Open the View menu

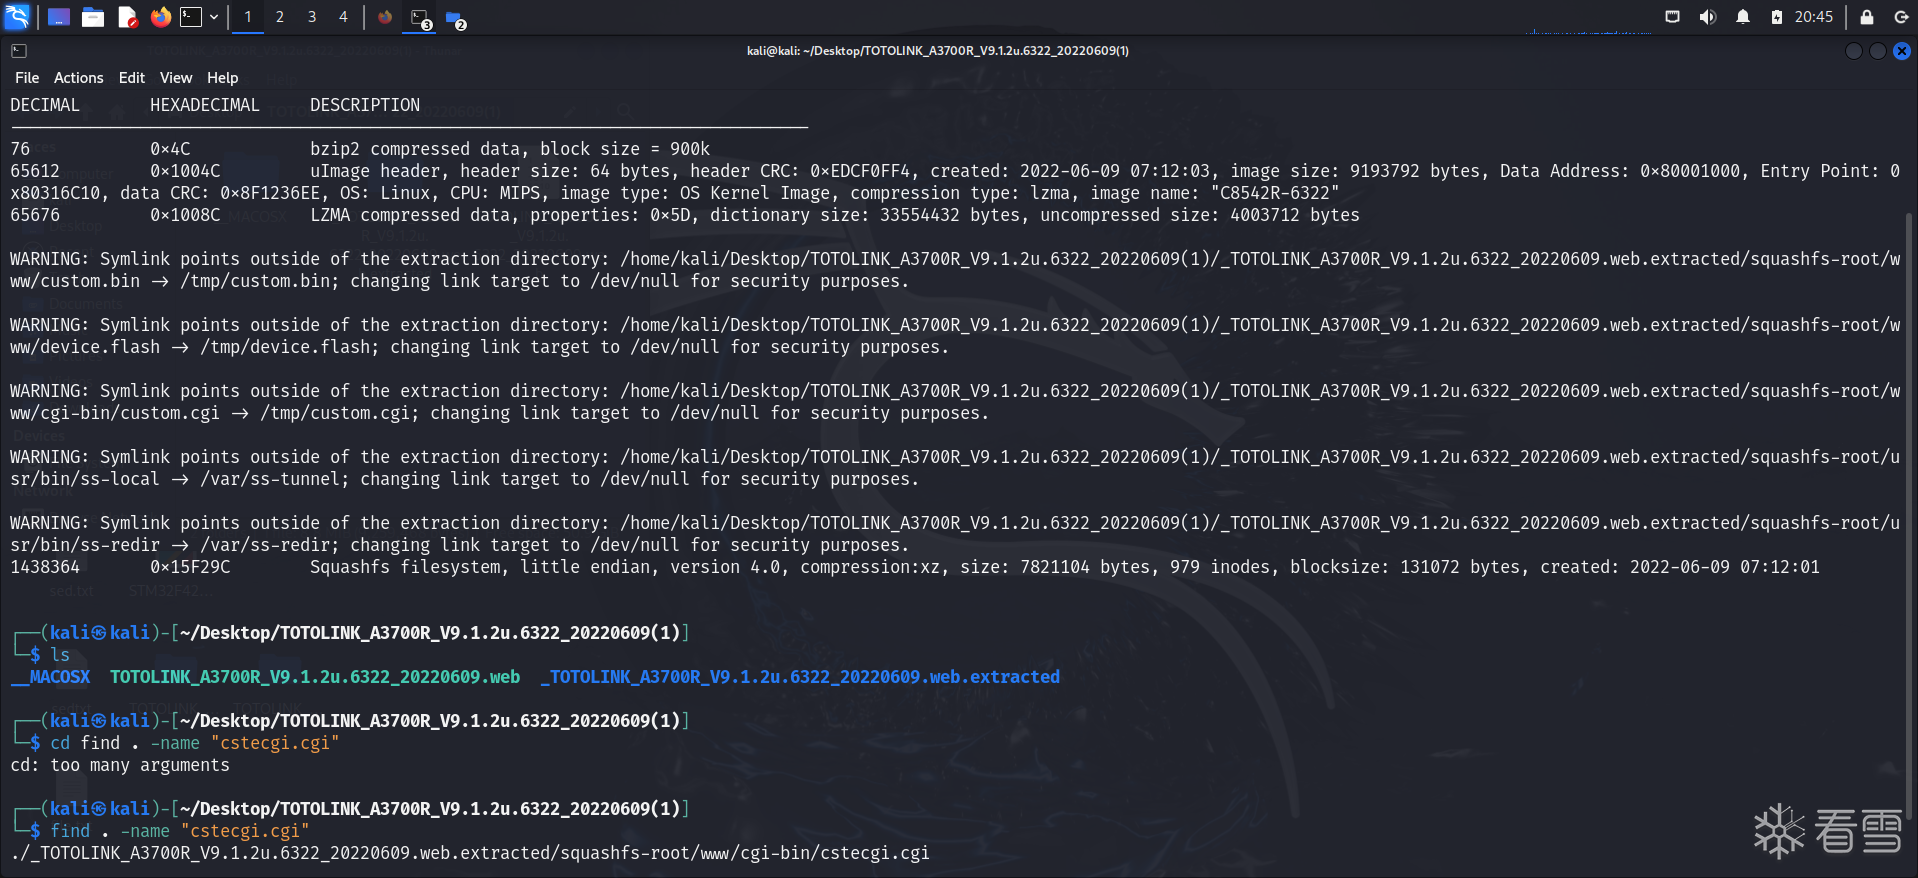tap(176, 78)
